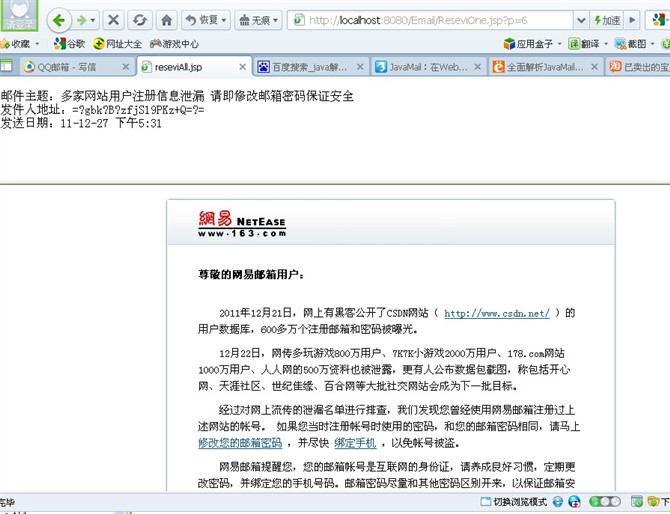Click the Baidu paw favicon on 百度搜索 tab
This screenshot has height=514, width=670.
click(x=264, y=67)
